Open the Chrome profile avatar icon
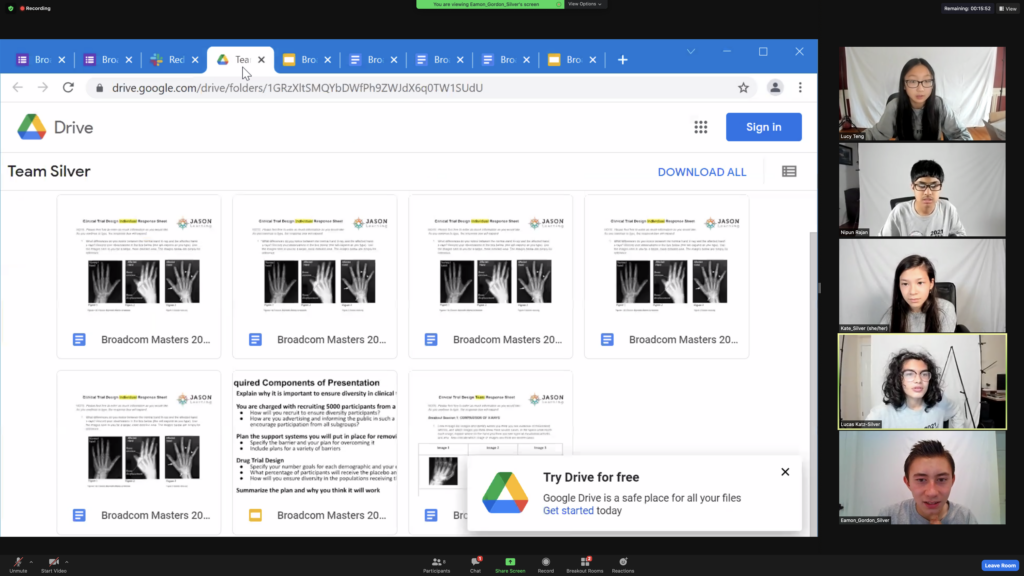 pyautogui.click(x=775, y=88)
